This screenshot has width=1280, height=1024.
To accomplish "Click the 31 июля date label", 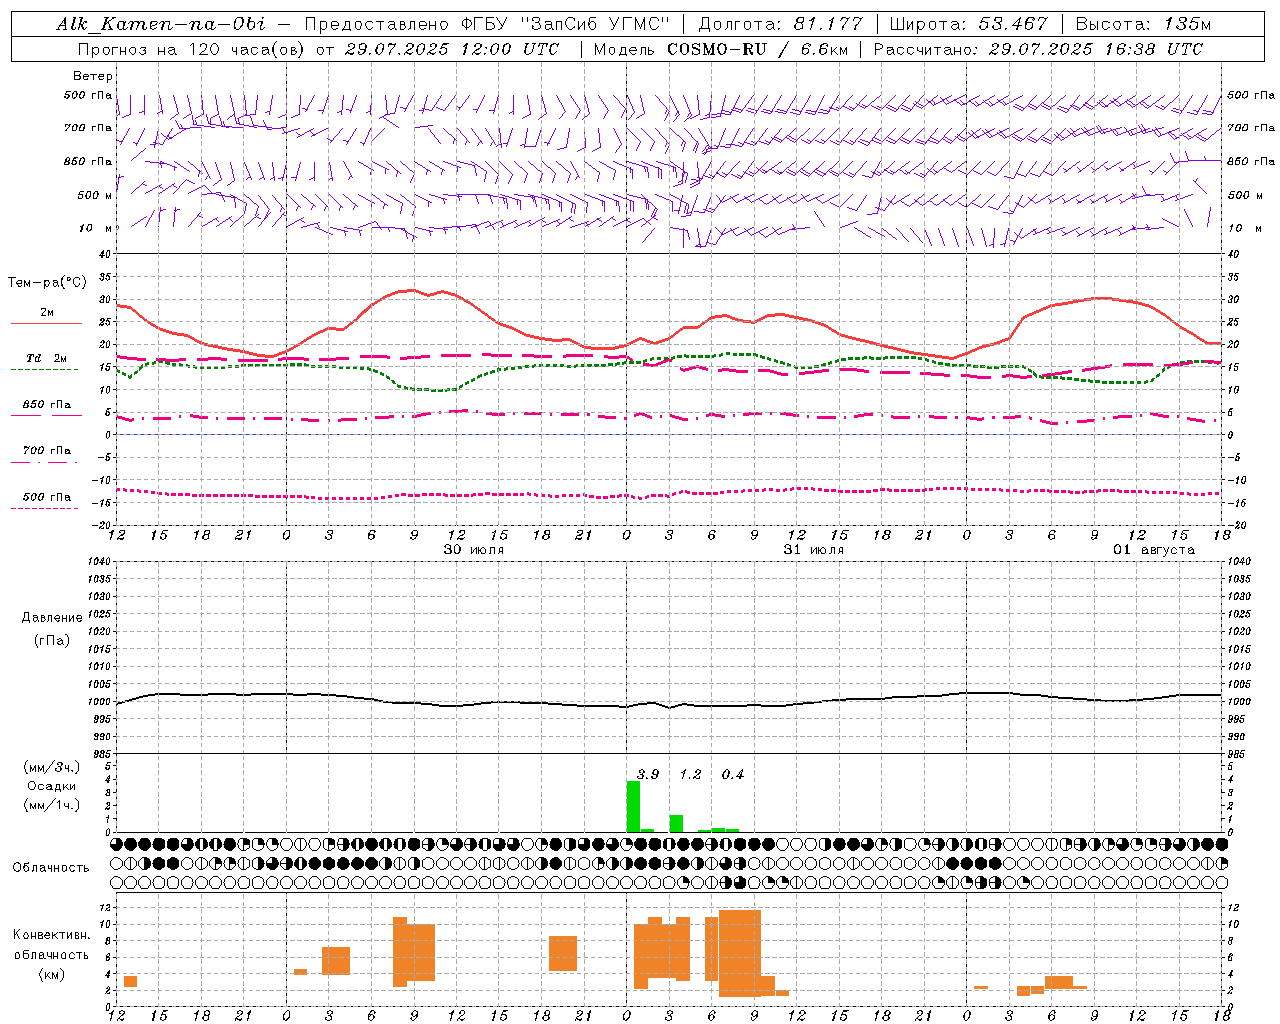I will point(813,550).
